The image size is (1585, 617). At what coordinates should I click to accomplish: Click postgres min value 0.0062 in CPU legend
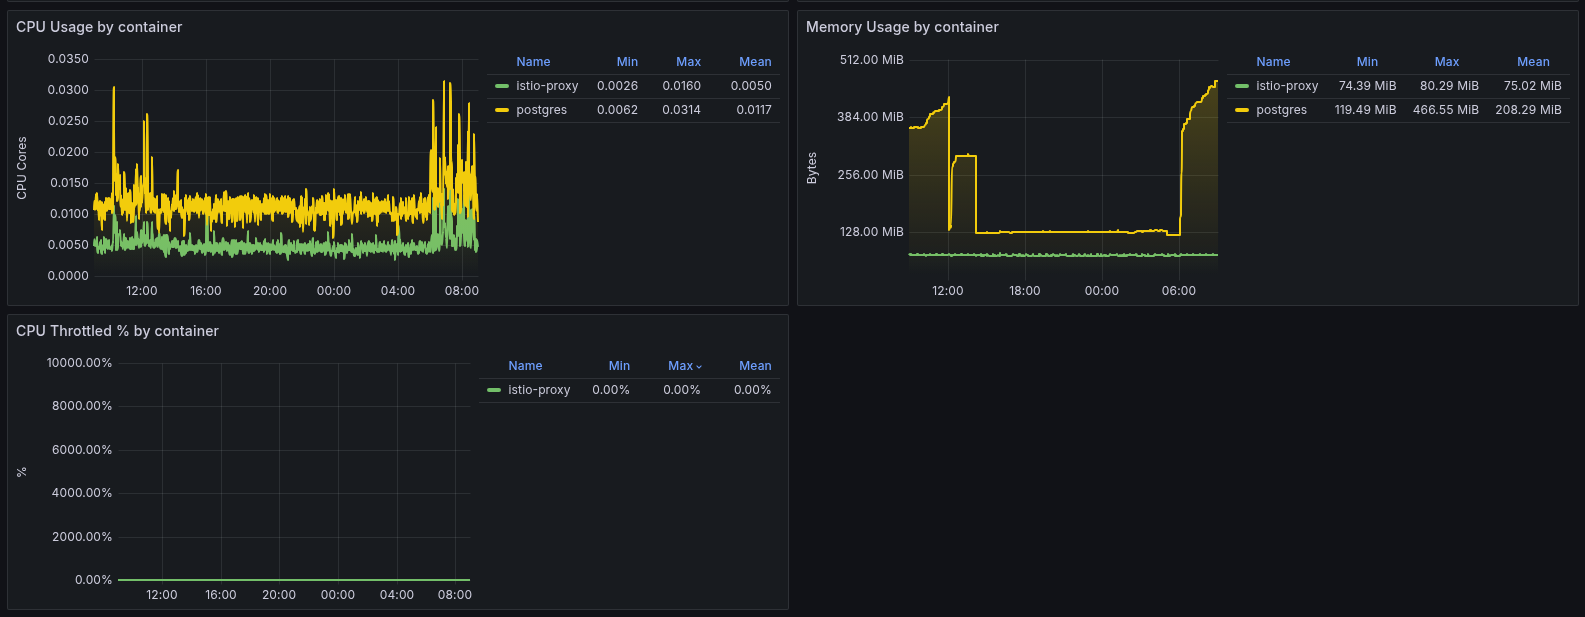[617, 110]
